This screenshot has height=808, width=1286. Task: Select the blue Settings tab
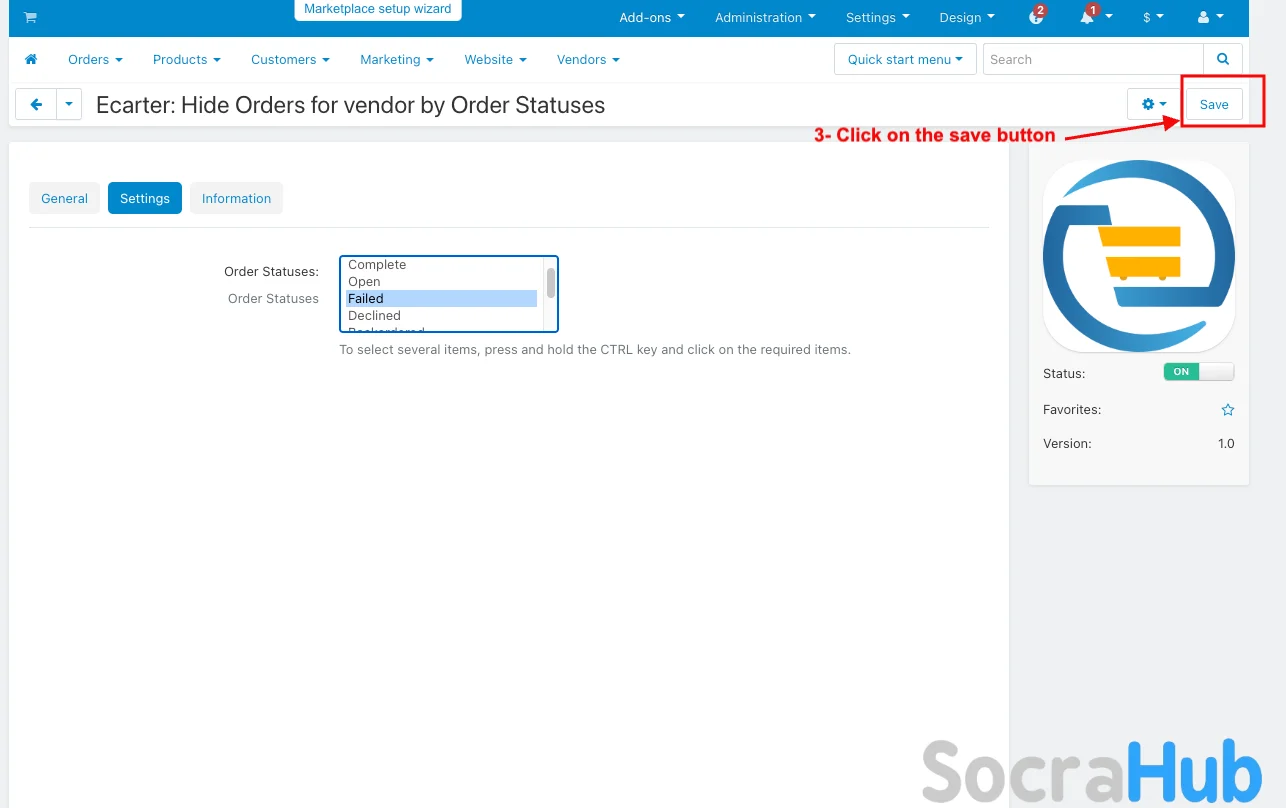pos(145,198)
